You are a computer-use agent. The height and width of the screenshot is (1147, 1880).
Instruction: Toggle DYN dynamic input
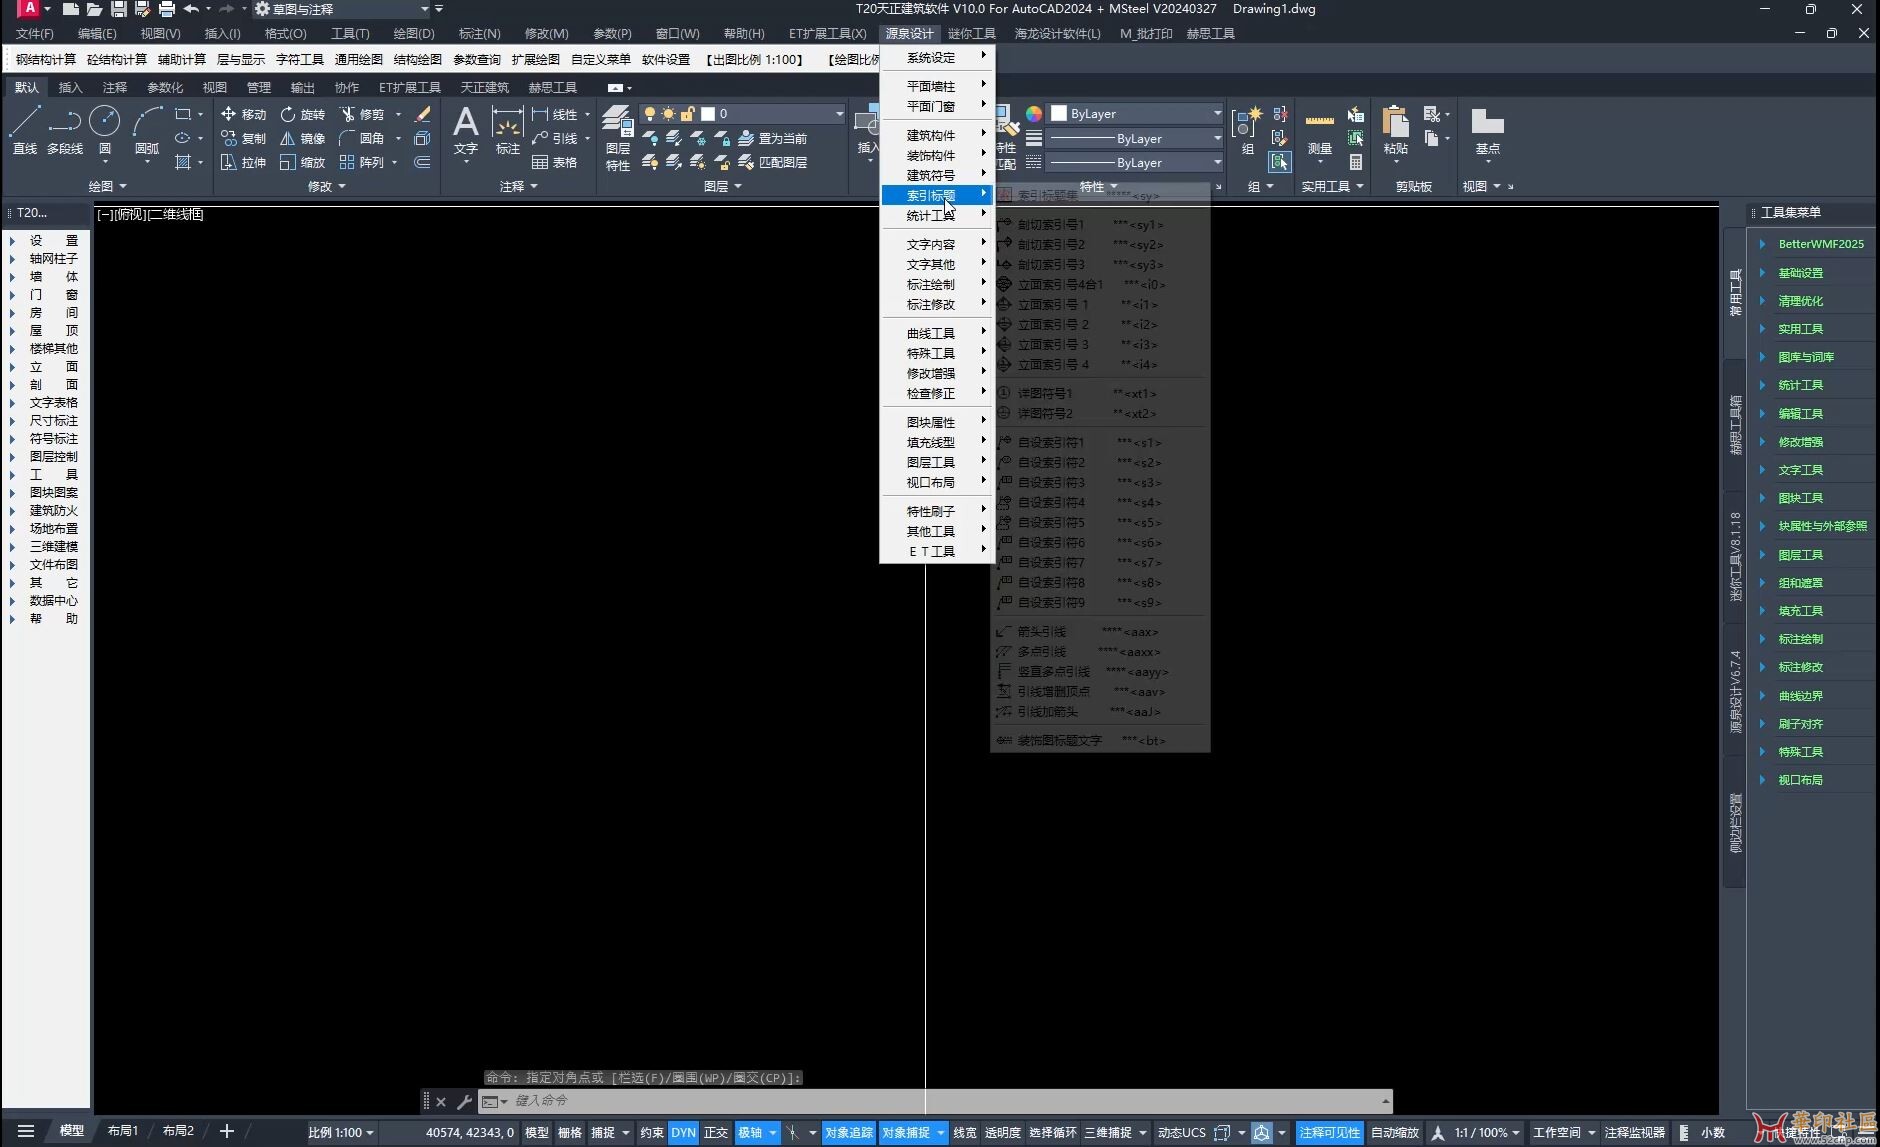pyautogui.click(x=684, y=1132)
